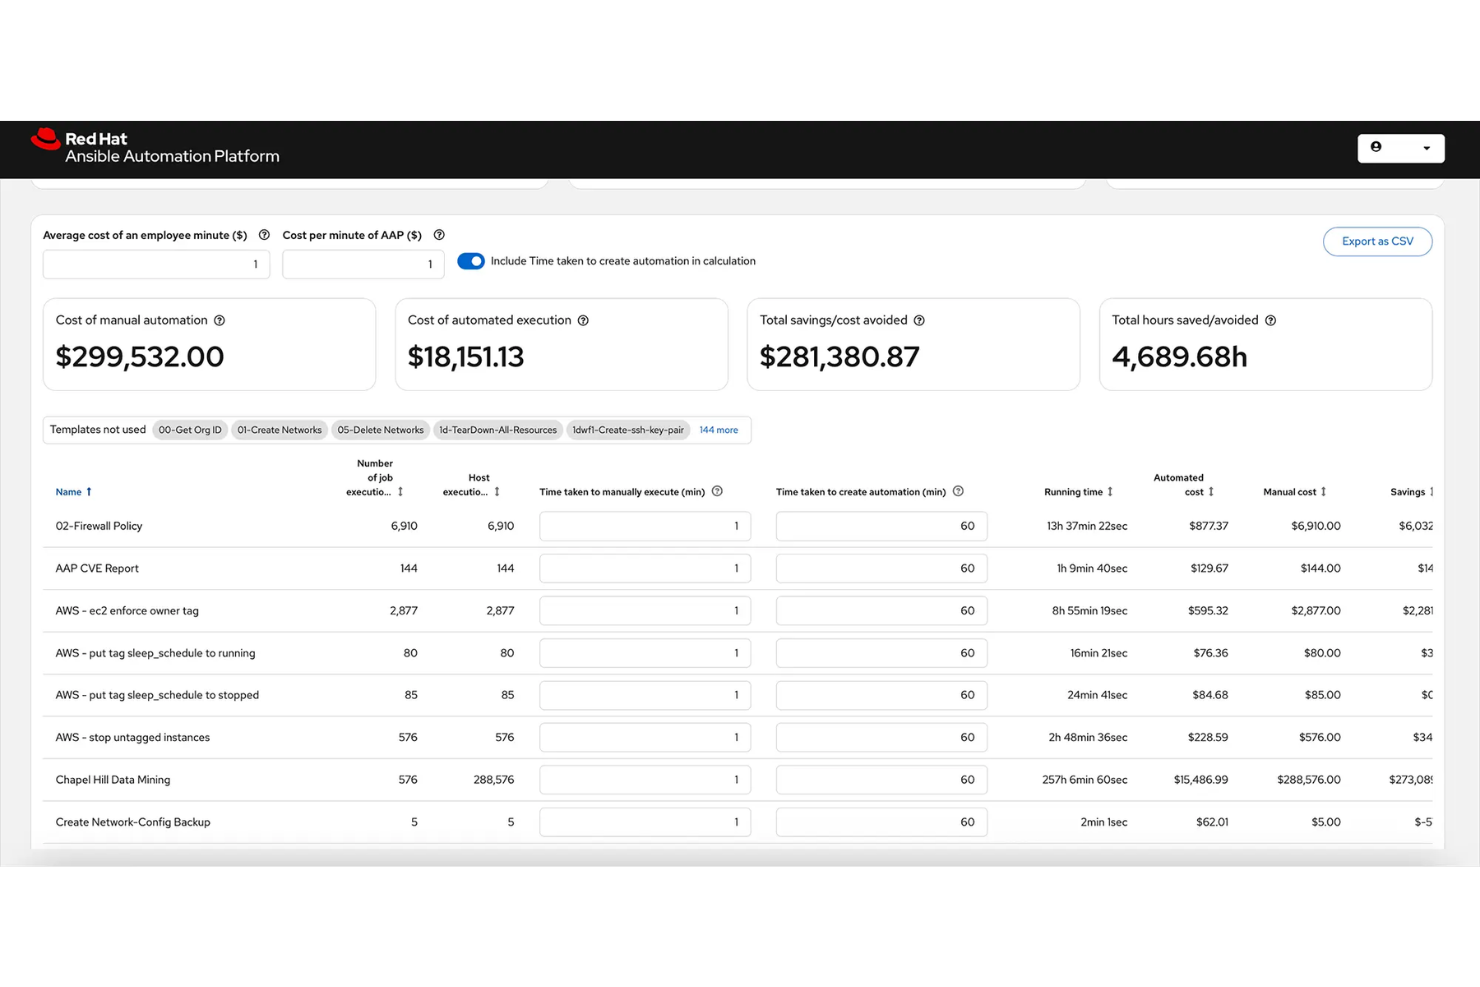Viewport: 1480px width, 987px height.
Task: Open help for Time taken to create automation column
Action: [958, 491]
